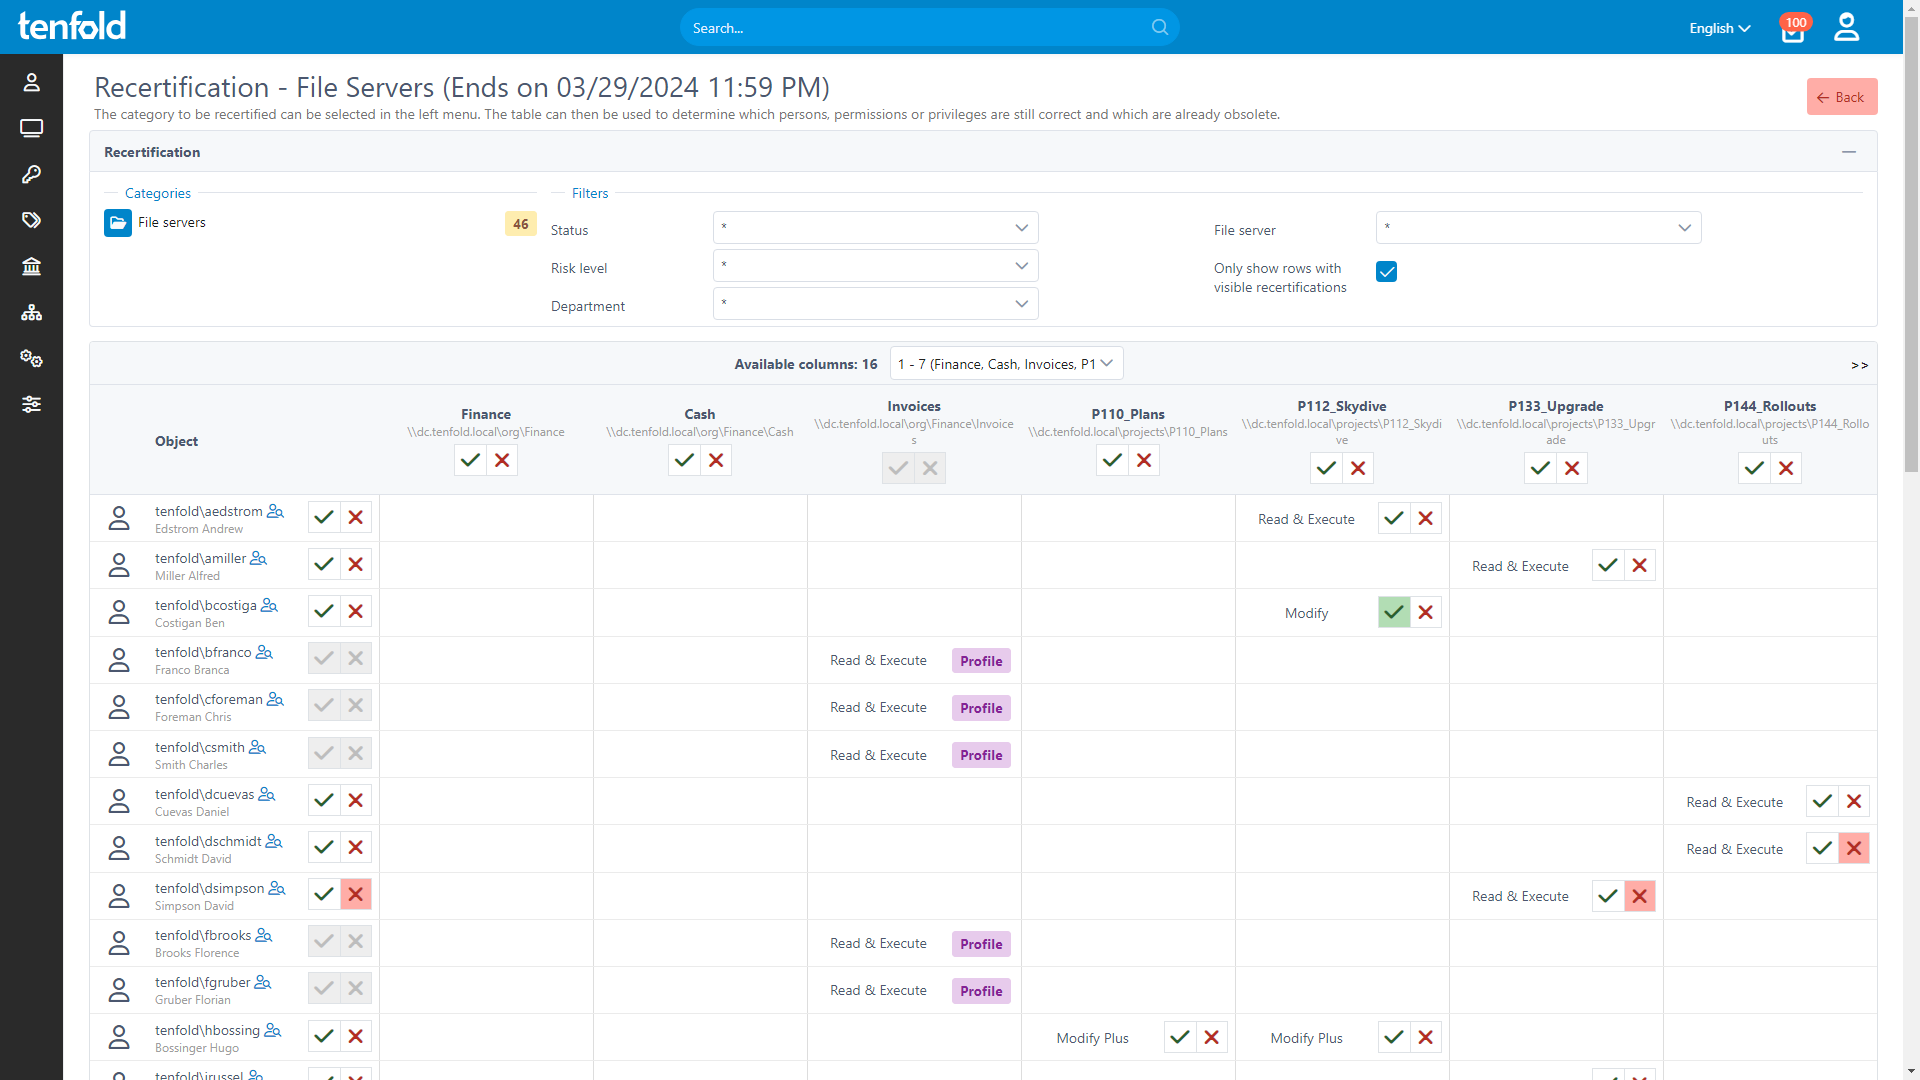Click the group icon next to tenfold\aedstrom
1920x1080 pixels.
coord(275,512)
